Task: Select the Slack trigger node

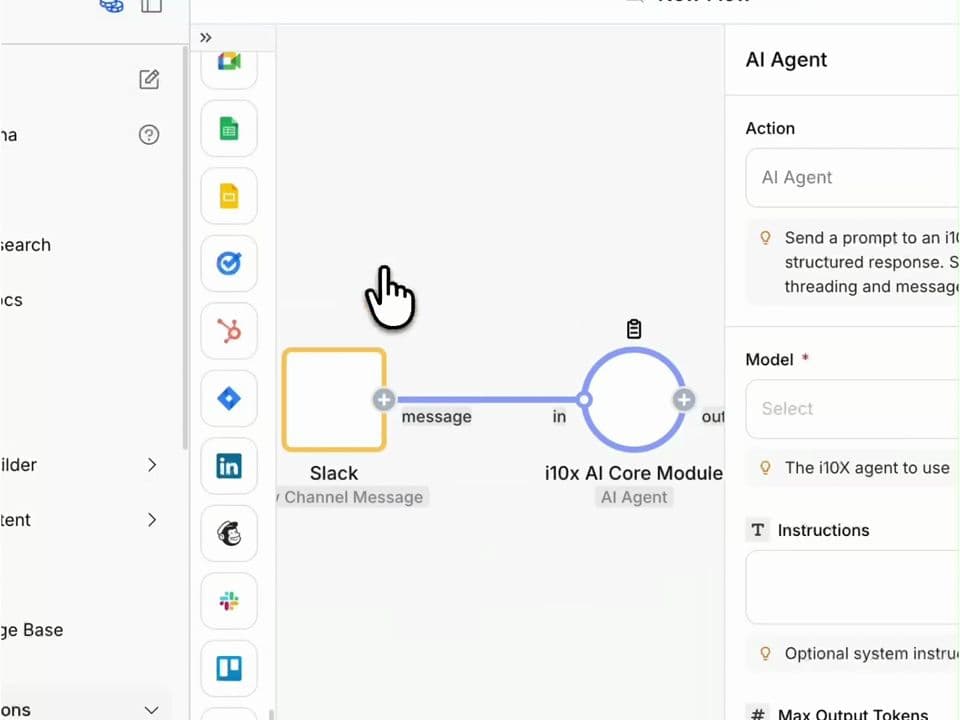Action: tap(334, 400)
